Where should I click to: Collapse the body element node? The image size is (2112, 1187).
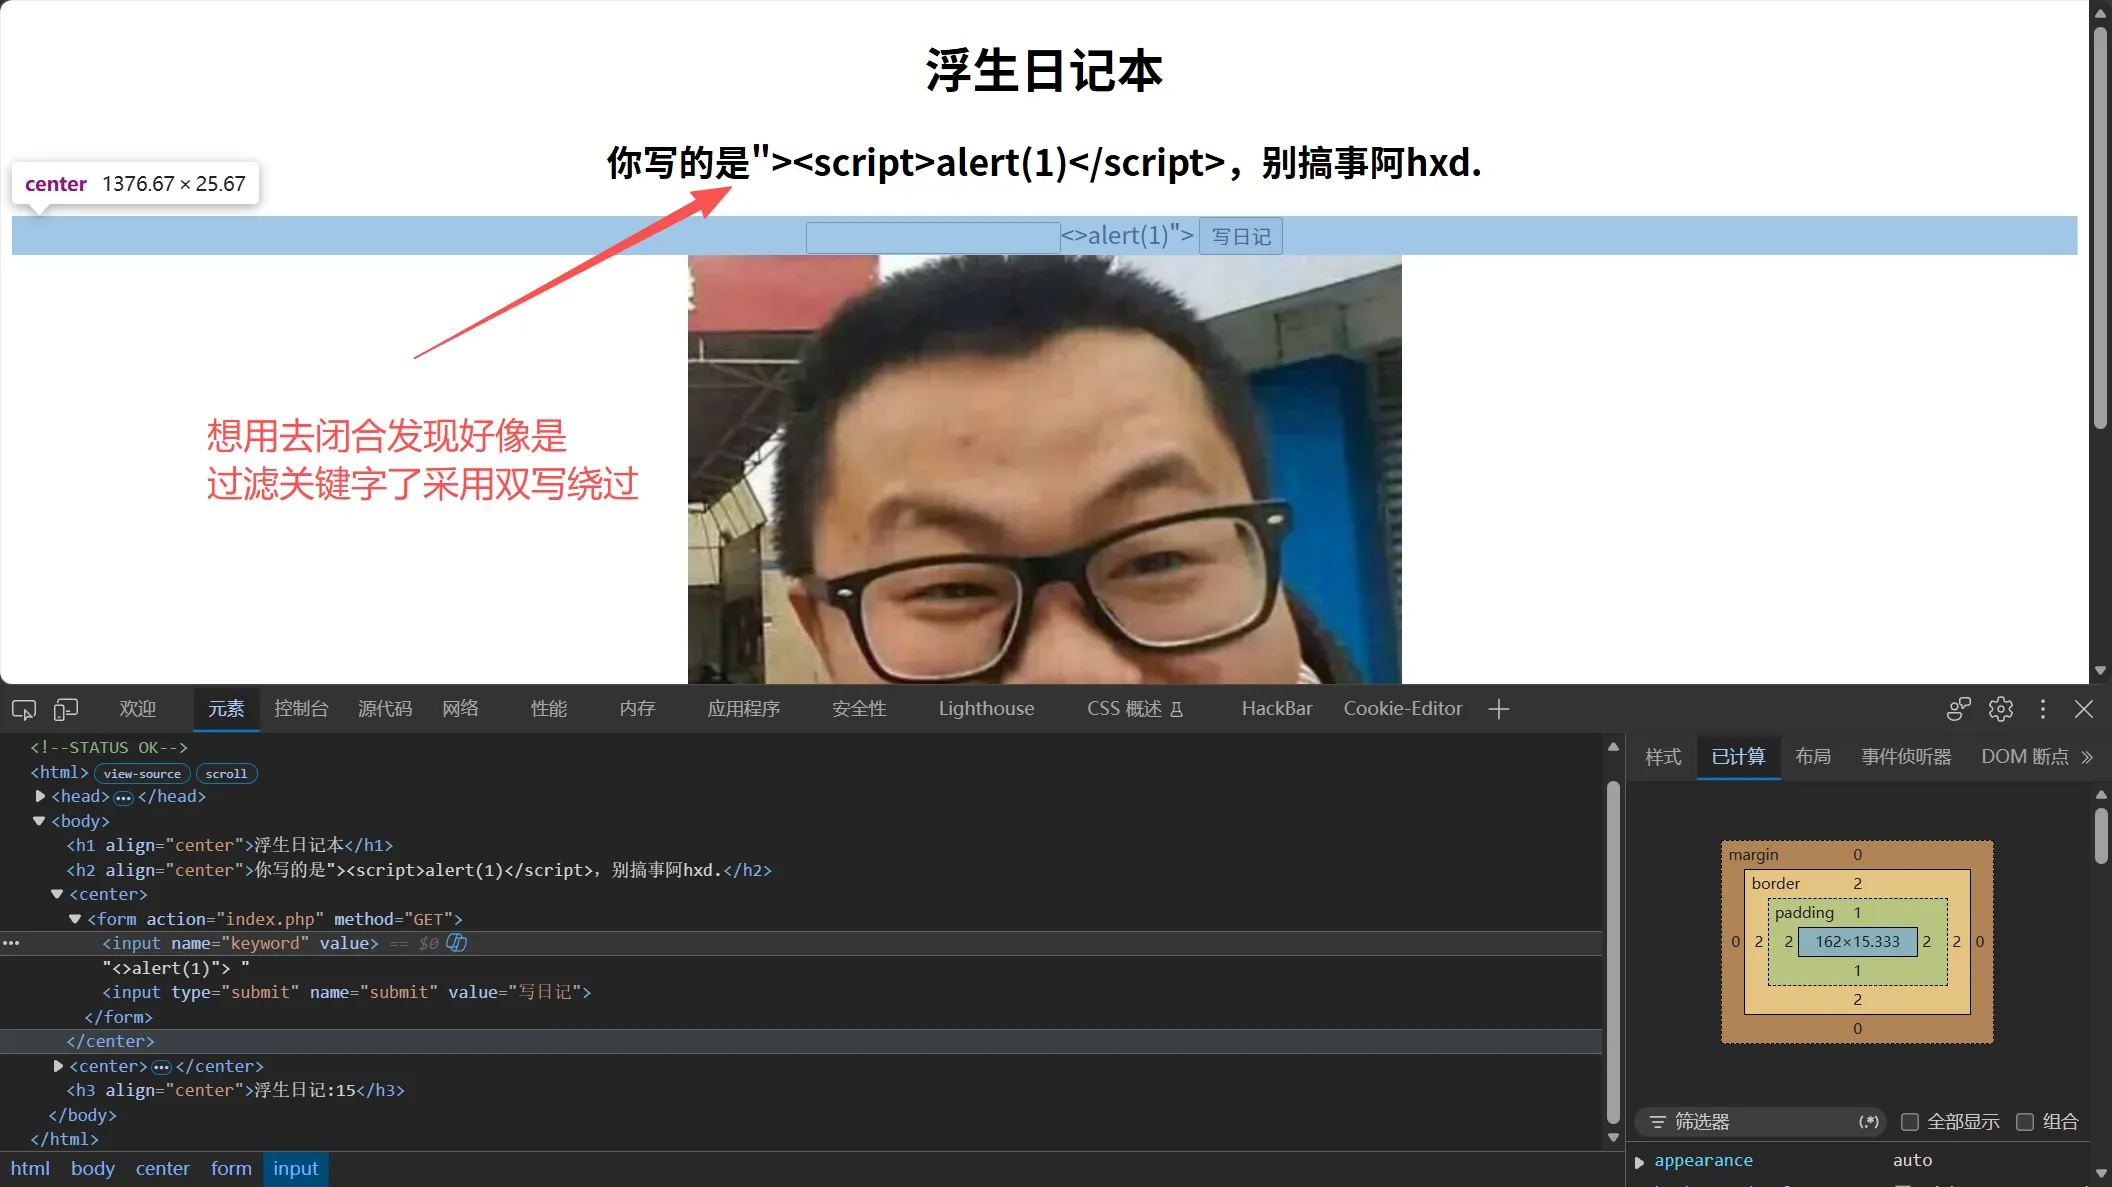pyautogui.click(x=40, y=821)
